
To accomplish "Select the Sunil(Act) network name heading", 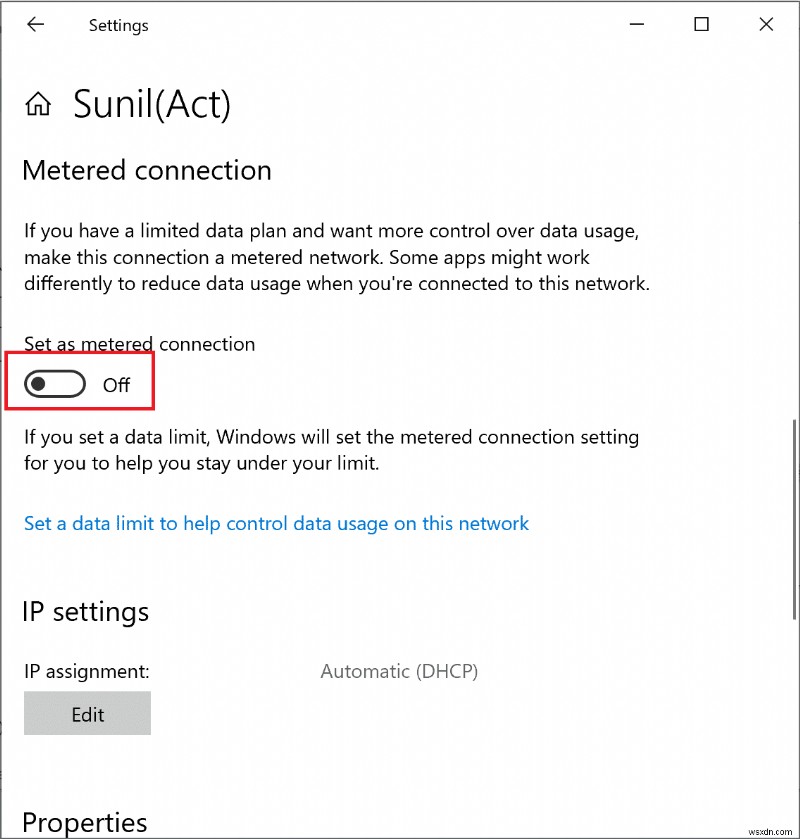I will tap(151, 104).
